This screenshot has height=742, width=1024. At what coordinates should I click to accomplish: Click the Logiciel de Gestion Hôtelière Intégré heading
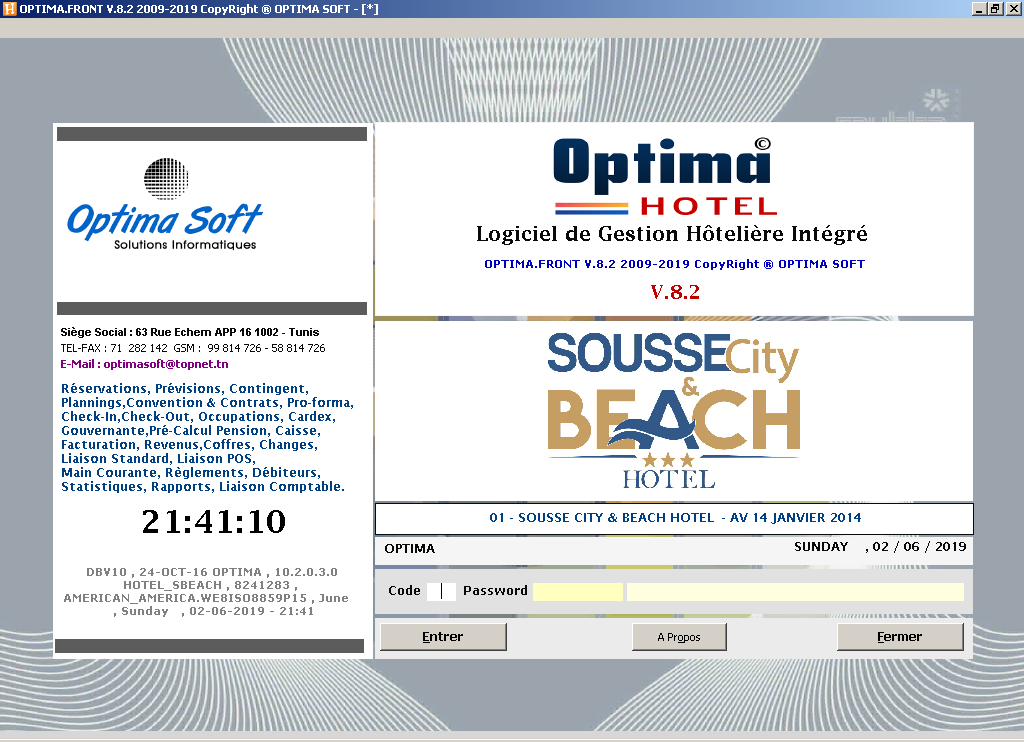[x=672, y=234]
